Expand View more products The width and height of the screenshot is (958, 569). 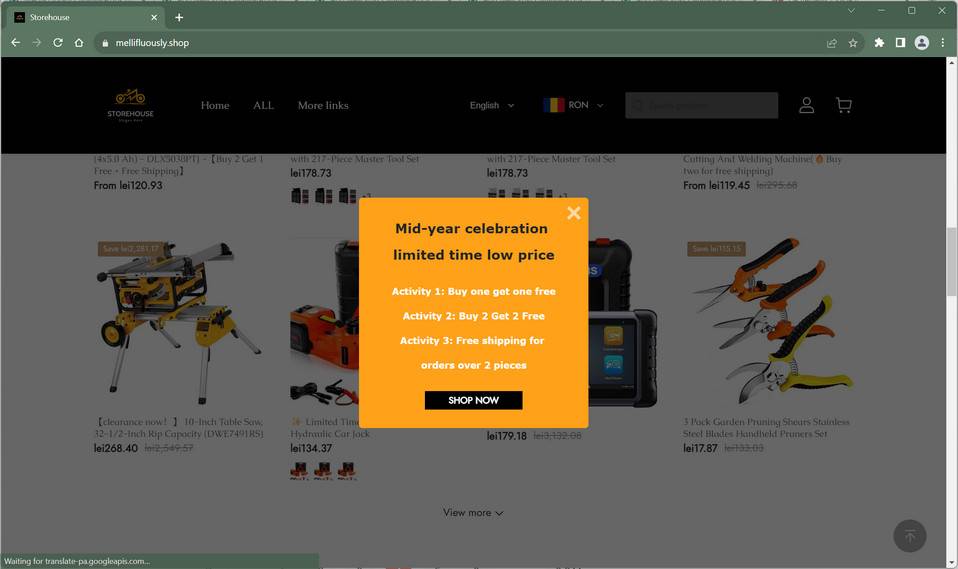tap(474, 512)
